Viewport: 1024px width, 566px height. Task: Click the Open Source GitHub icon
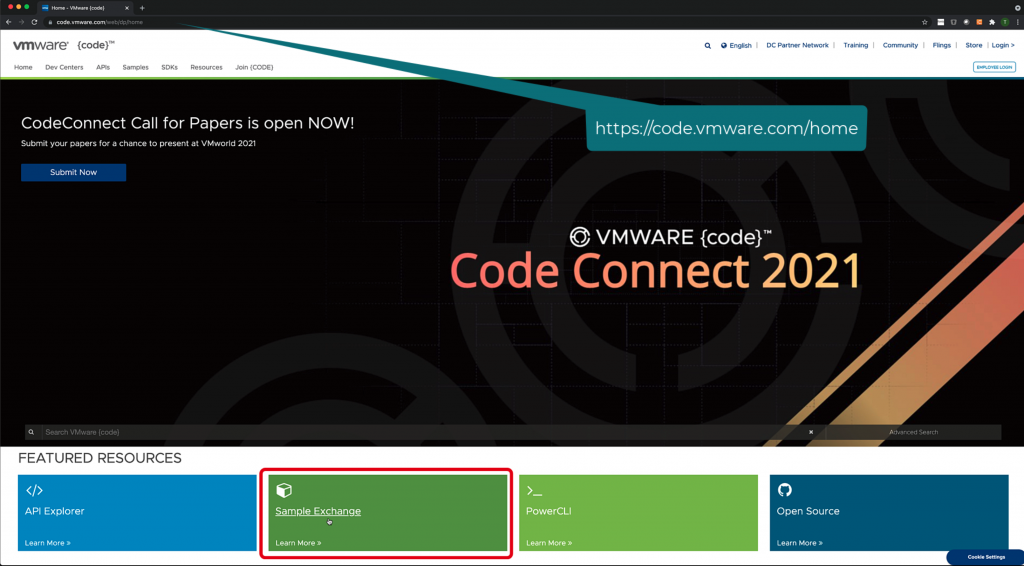pyautogui.click(x=784, y=490)
